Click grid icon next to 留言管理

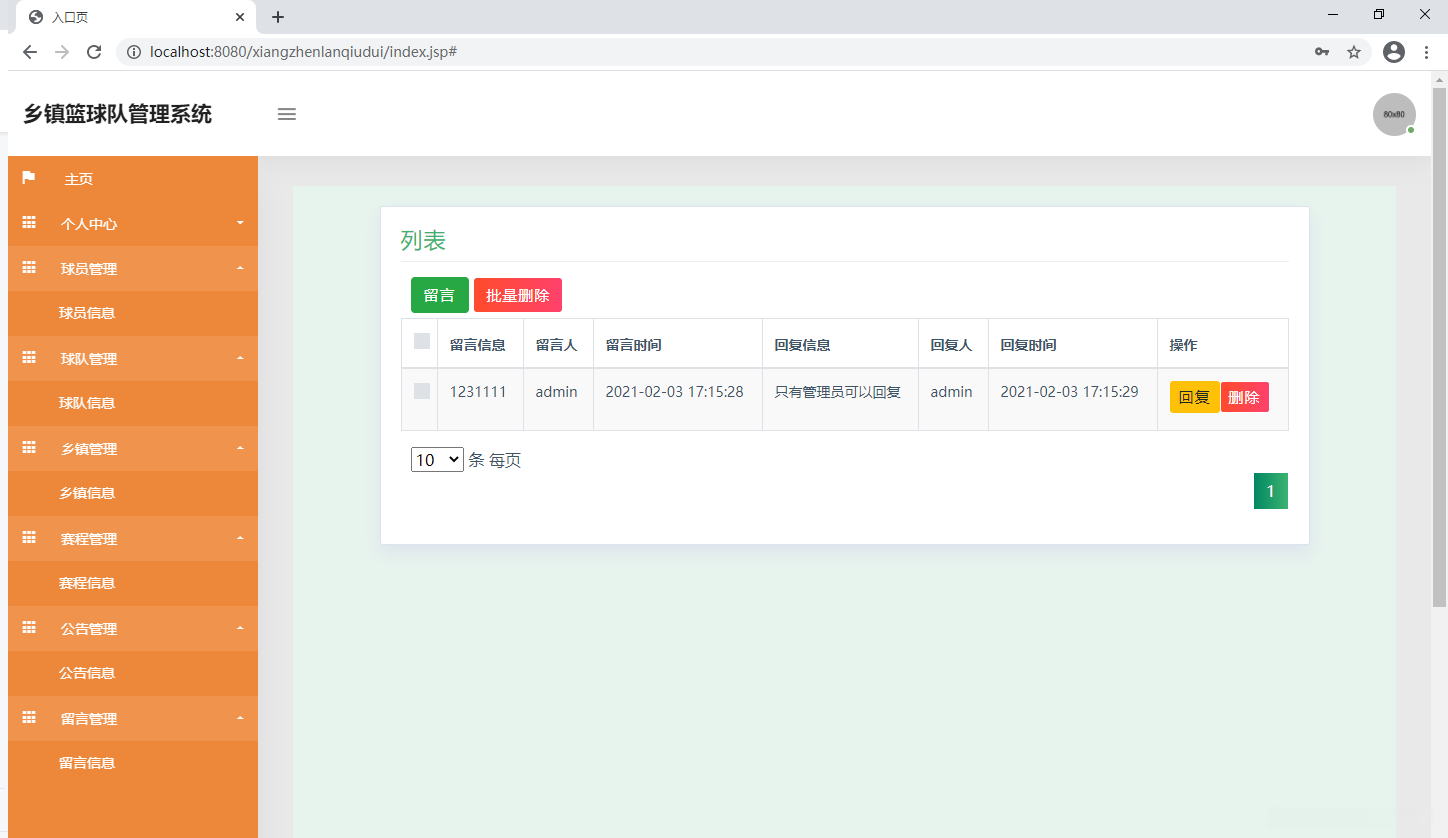pos(29,718)
